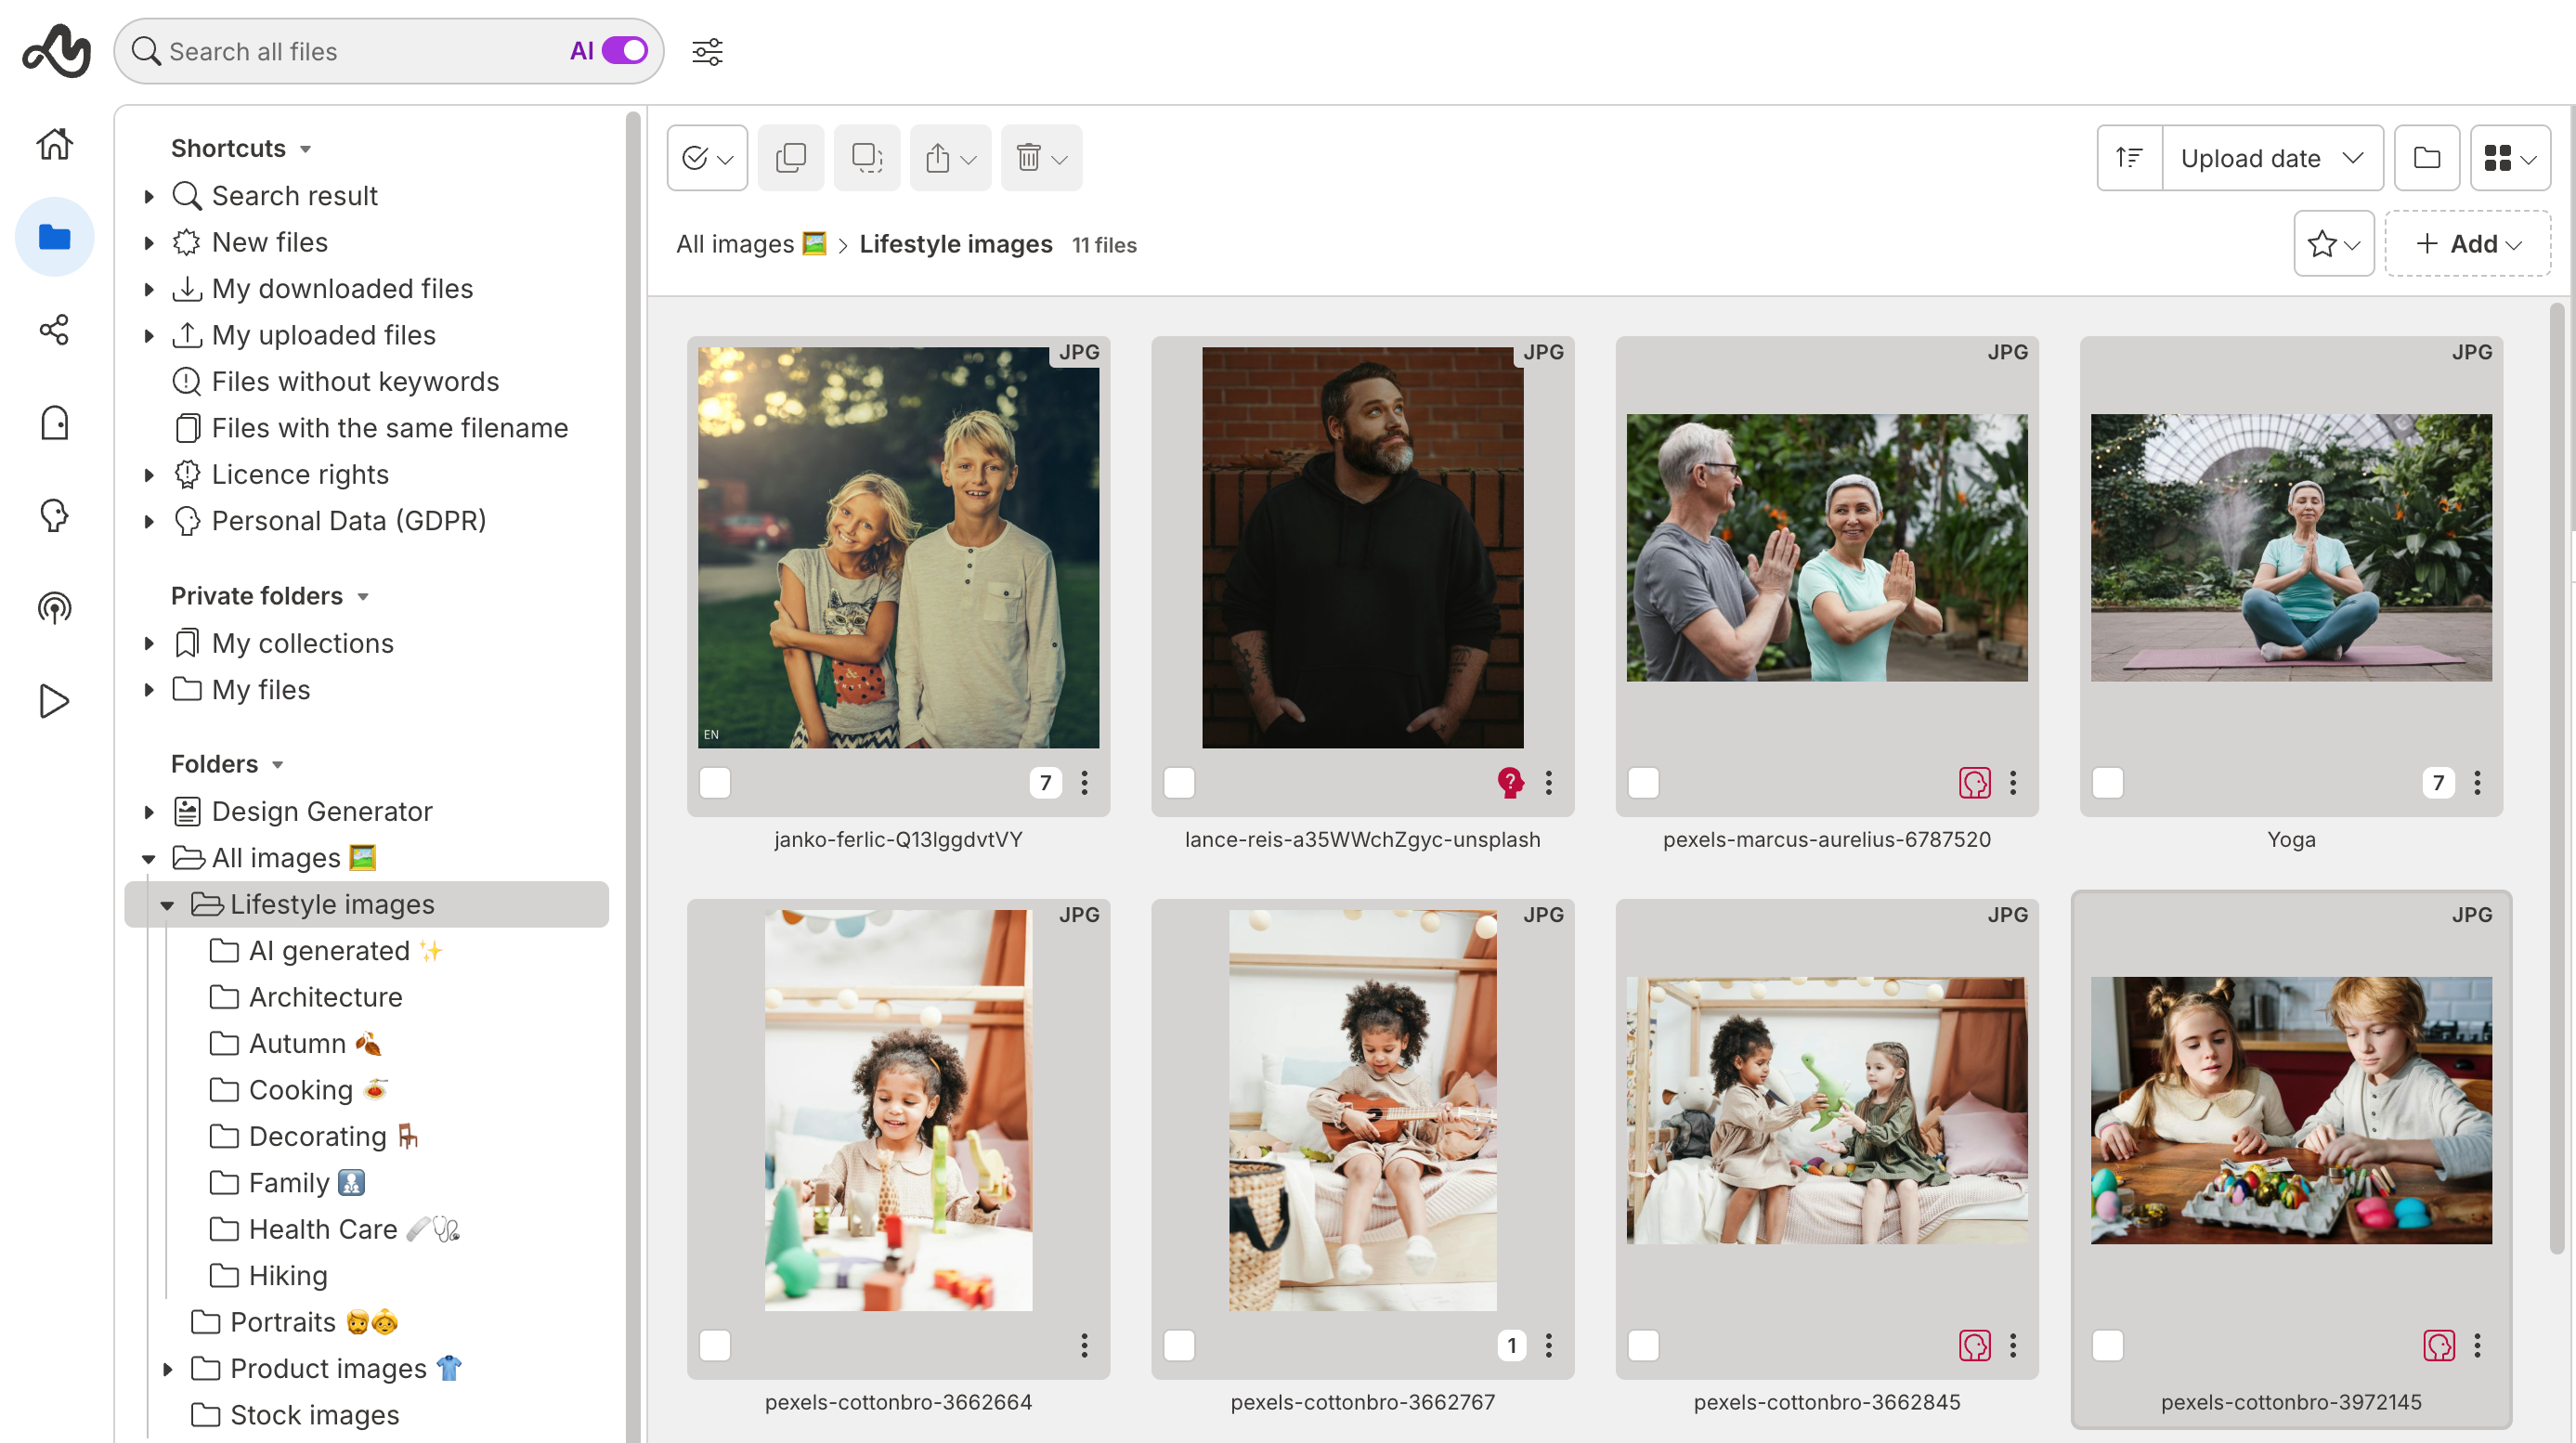Open the share icon in left sidebar
The width and height of the screenshot is (2576, 1443).
point(54,330)
